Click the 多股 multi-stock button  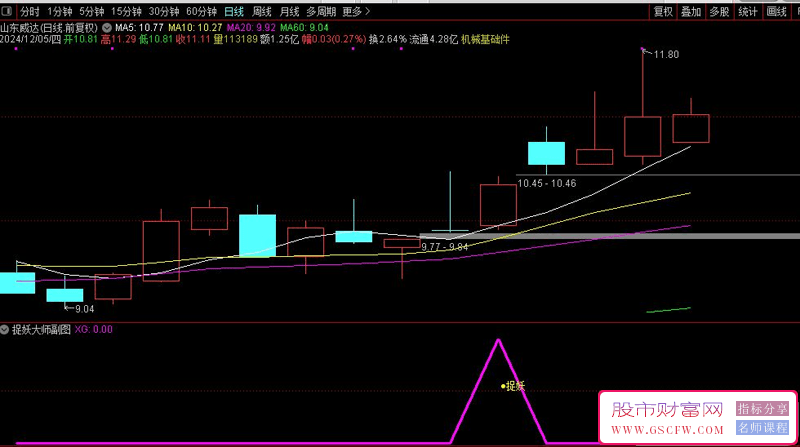coord(719,11)
